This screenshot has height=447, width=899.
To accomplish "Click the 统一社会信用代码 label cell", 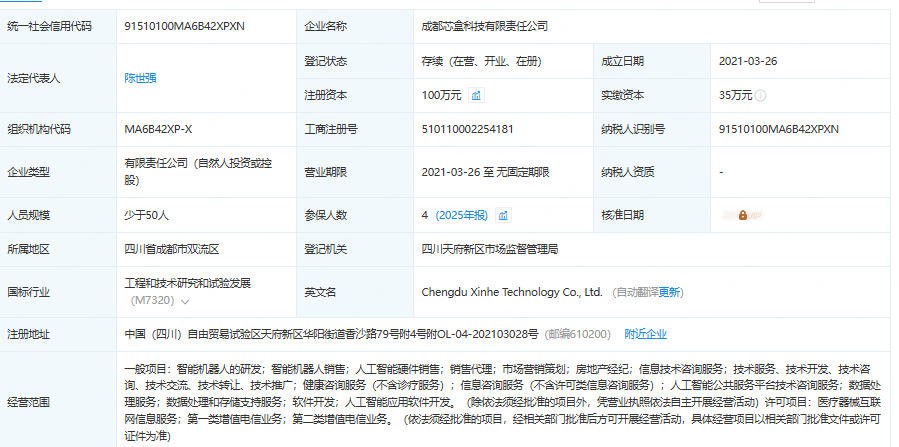I will tap(58, 26).
